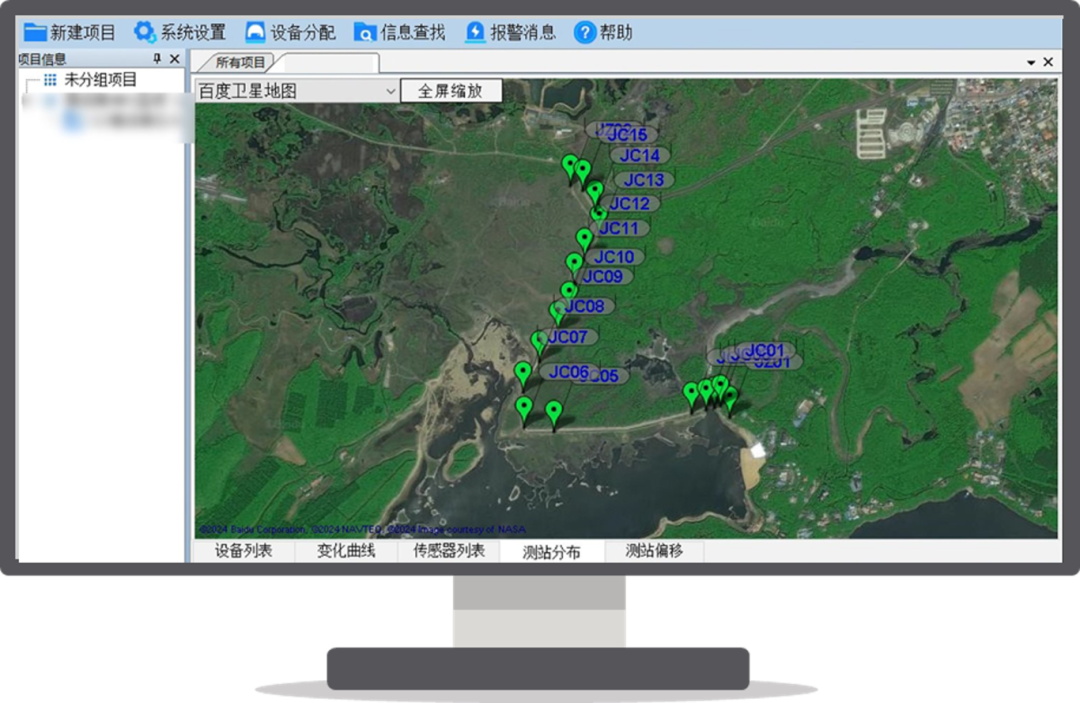Open the 设备列表 bottom tab
The width and height of the screenshot is (1080, 703).
244,551
